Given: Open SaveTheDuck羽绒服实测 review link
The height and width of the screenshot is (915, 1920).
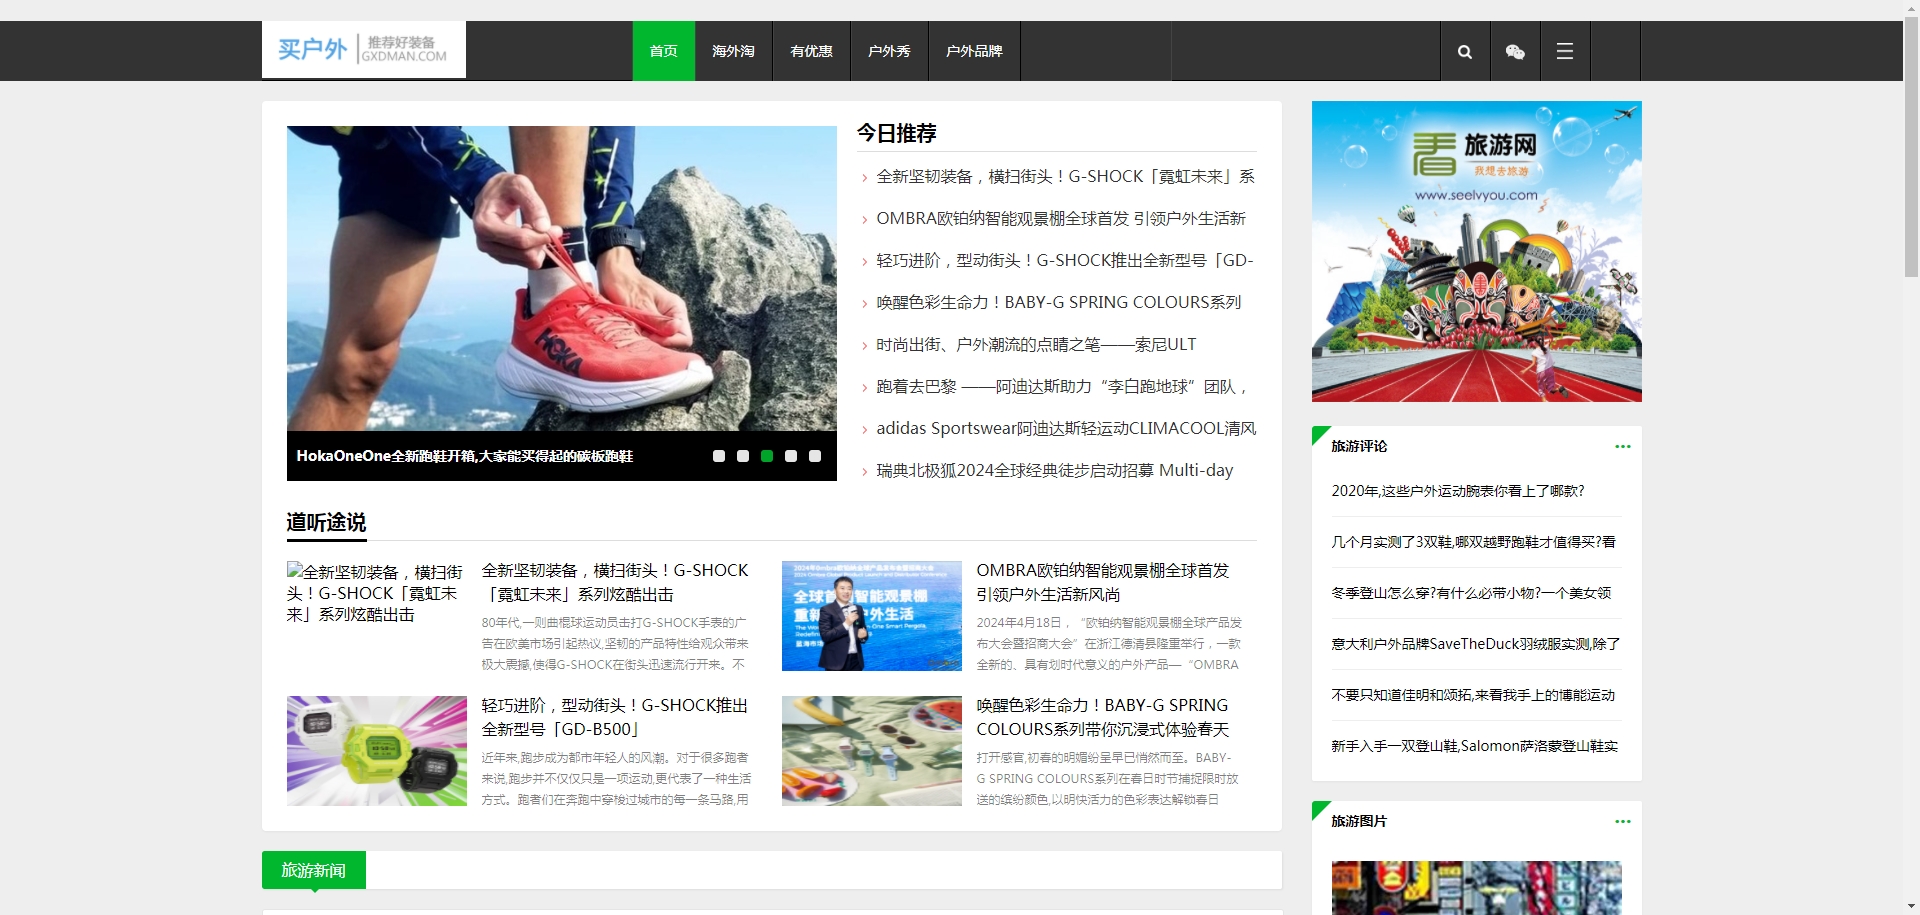Looking at the screenshot, I should pyautogui.click(x=1476, y=644).
